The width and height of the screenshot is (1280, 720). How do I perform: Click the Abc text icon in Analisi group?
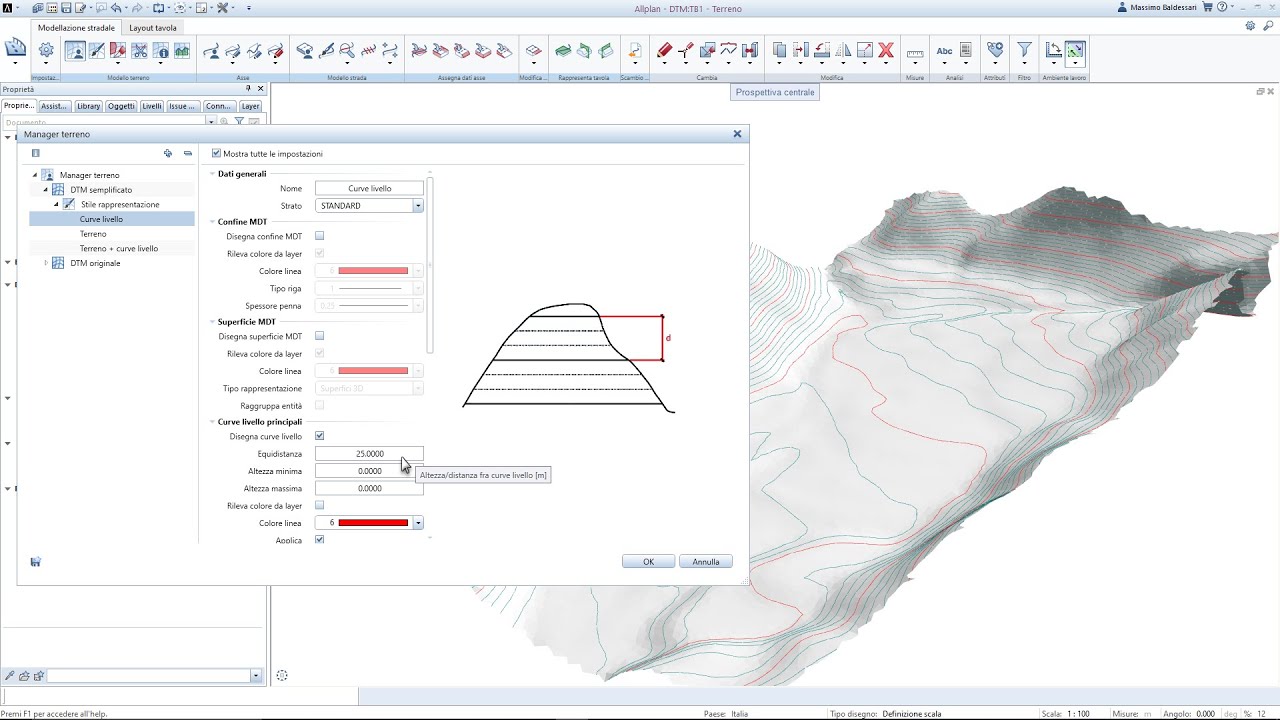pos(944,51)
